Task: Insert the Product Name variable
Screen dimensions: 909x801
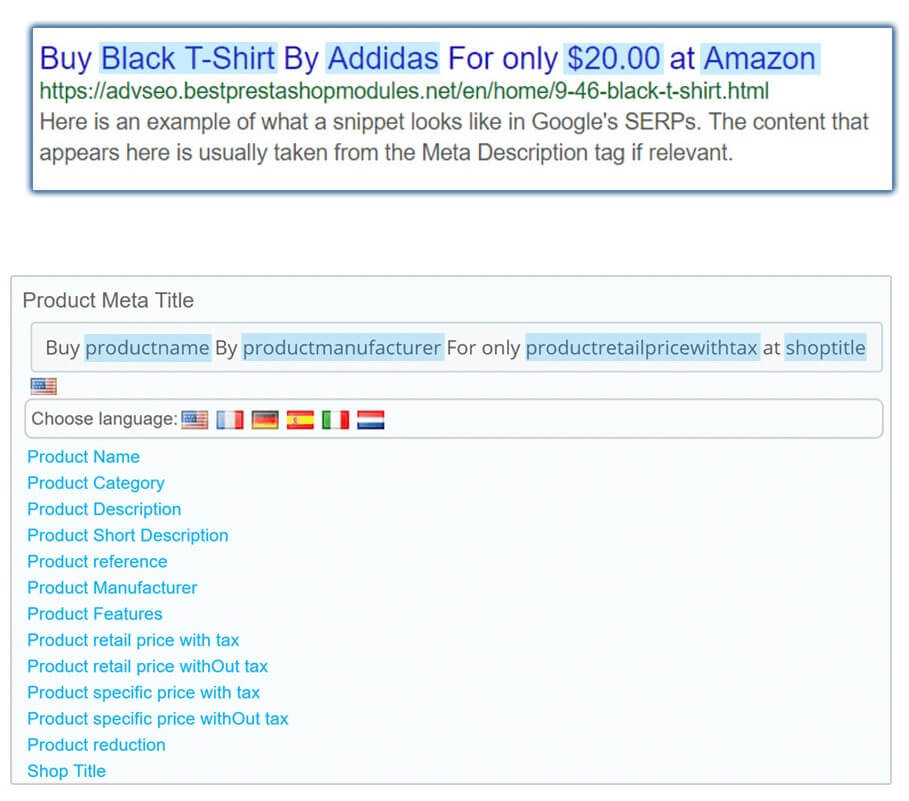Action: 83,457
